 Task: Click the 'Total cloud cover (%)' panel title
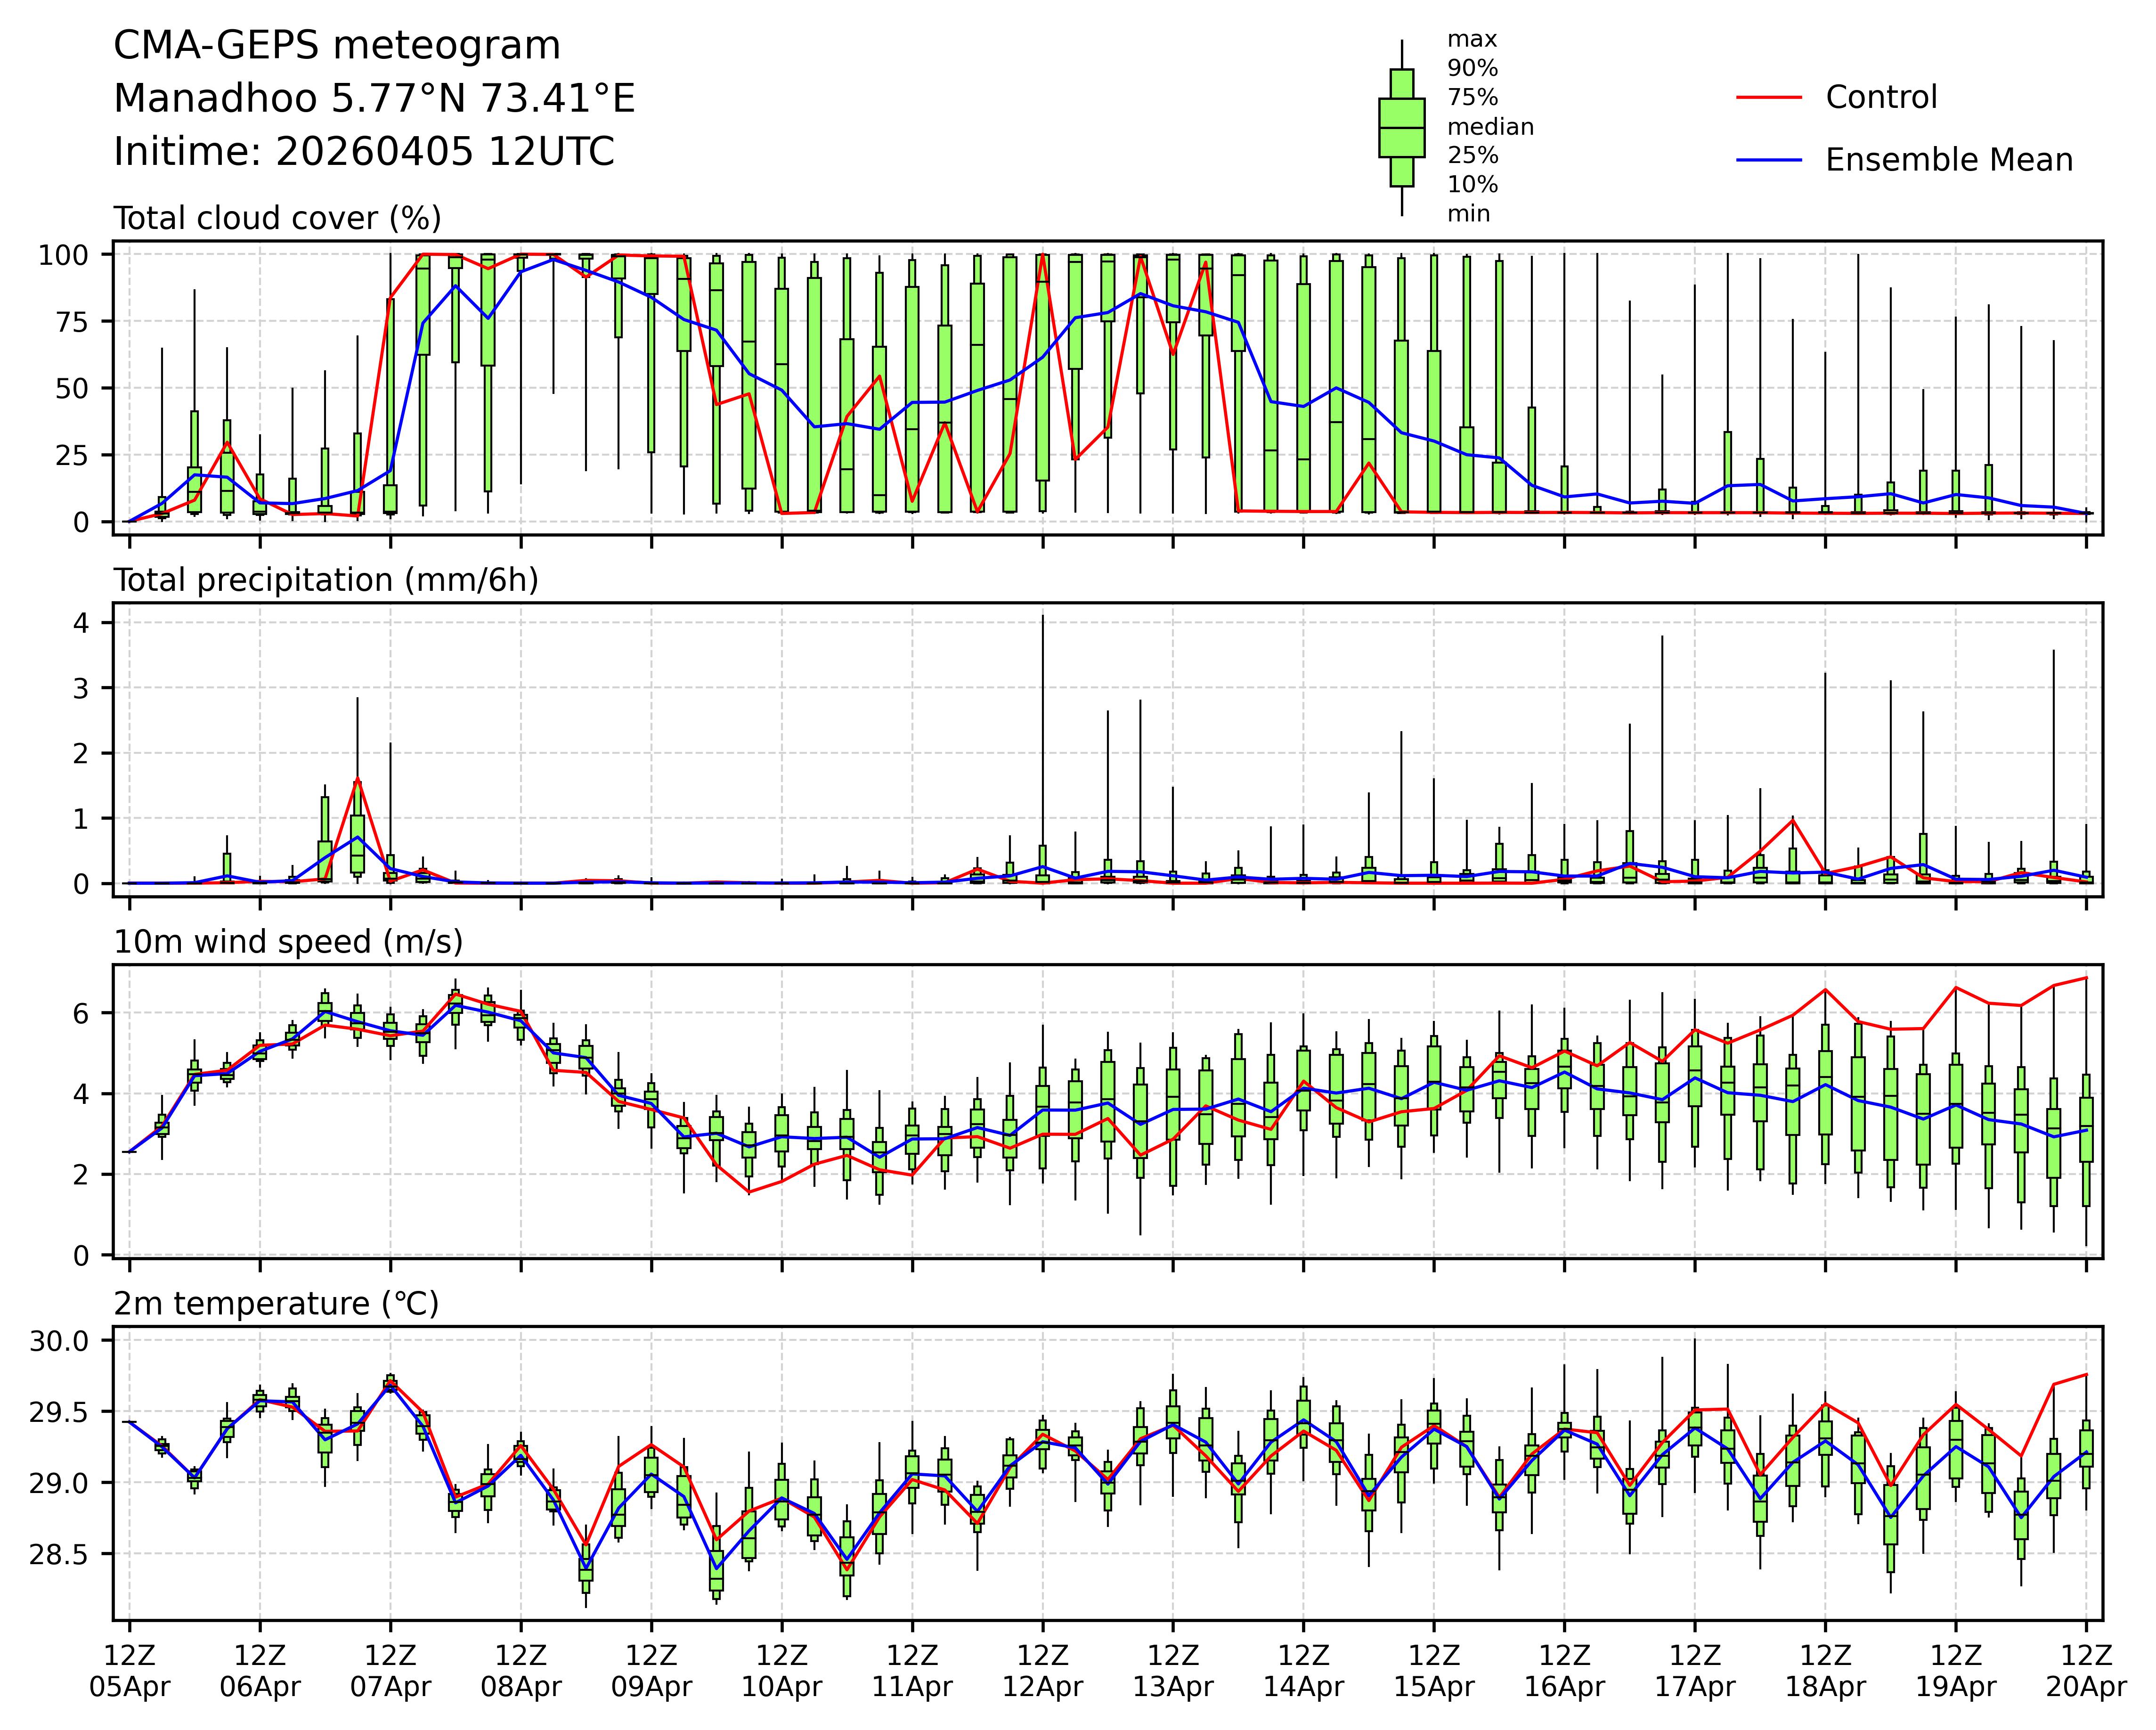tap(277, 218)
